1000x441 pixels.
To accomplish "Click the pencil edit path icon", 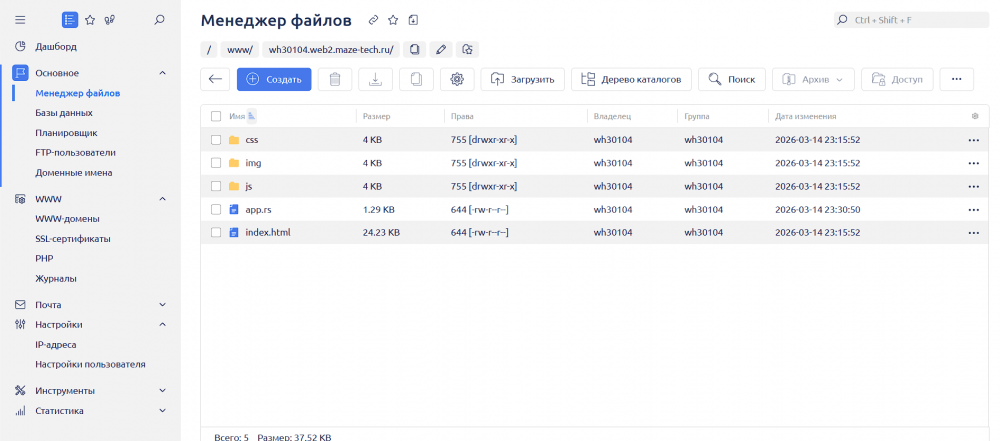I will (441, 49).
